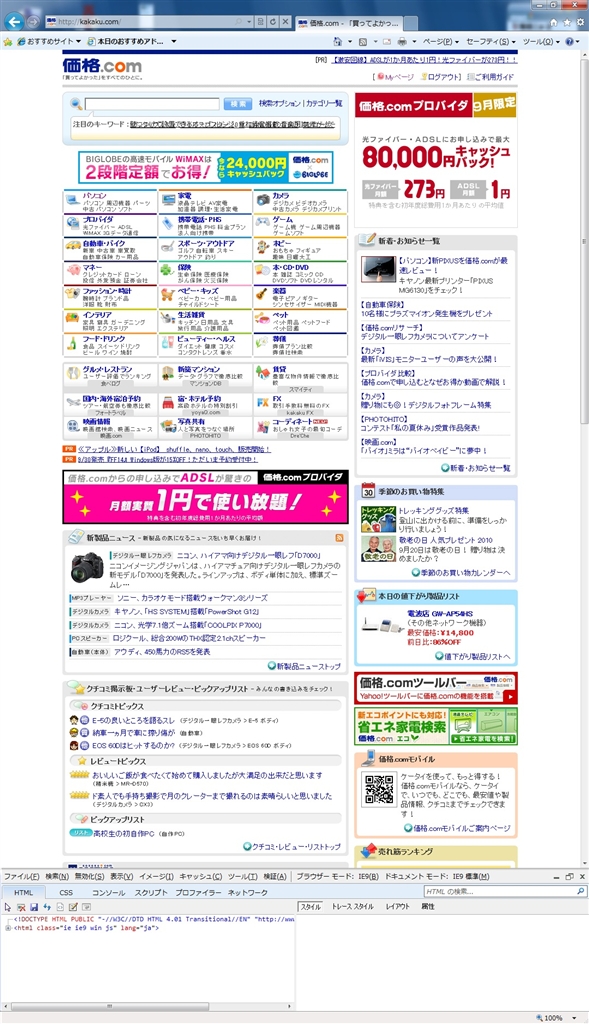Click the refresh icon in the address bar
Image resolution: width=589 pixels, height=1024 pixels.
click(272, 22)
